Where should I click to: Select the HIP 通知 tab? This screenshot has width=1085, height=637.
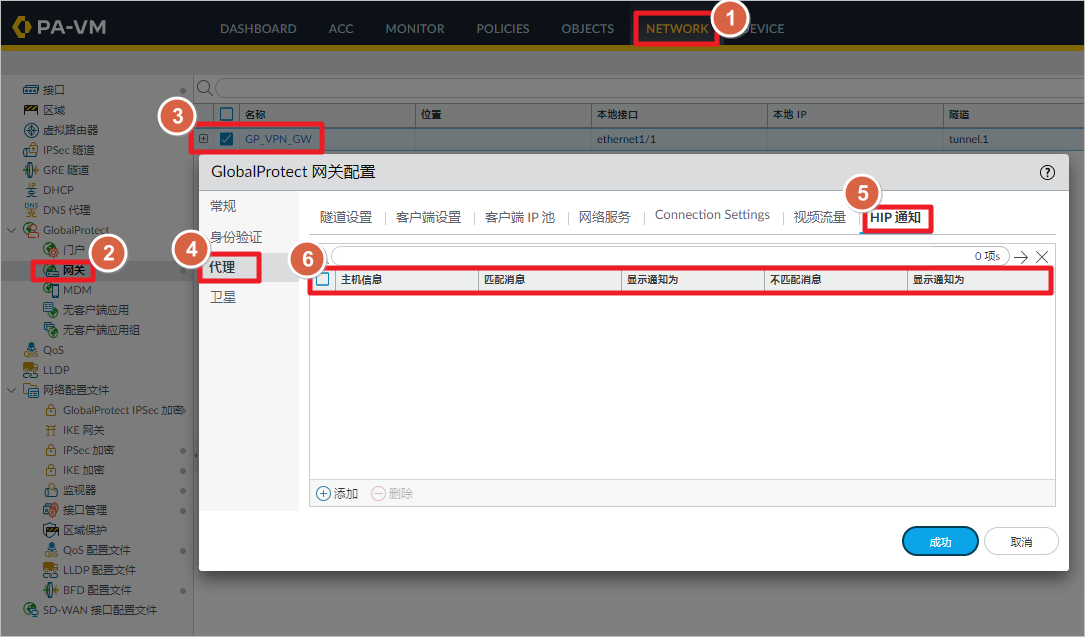[x=895, y=217]
